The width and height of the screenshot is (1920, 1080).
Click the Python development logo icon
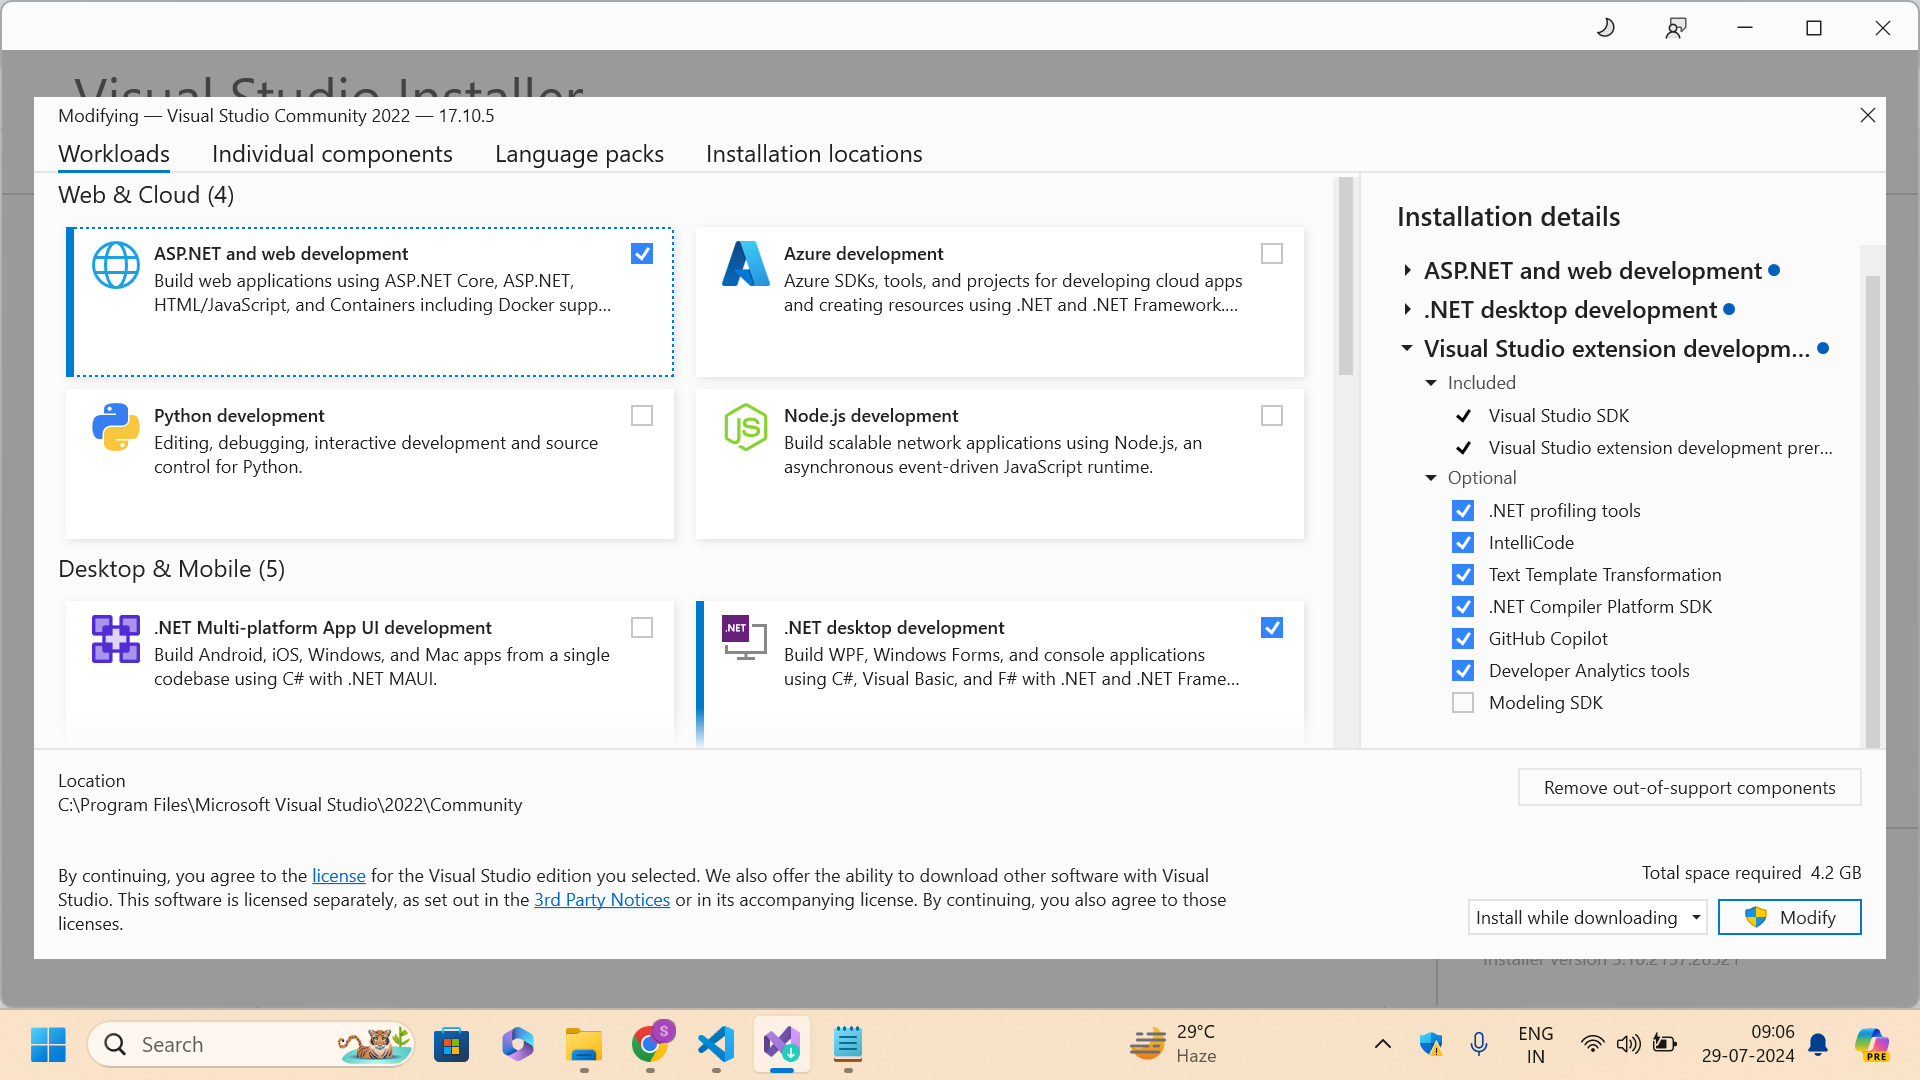click(116, 427)
